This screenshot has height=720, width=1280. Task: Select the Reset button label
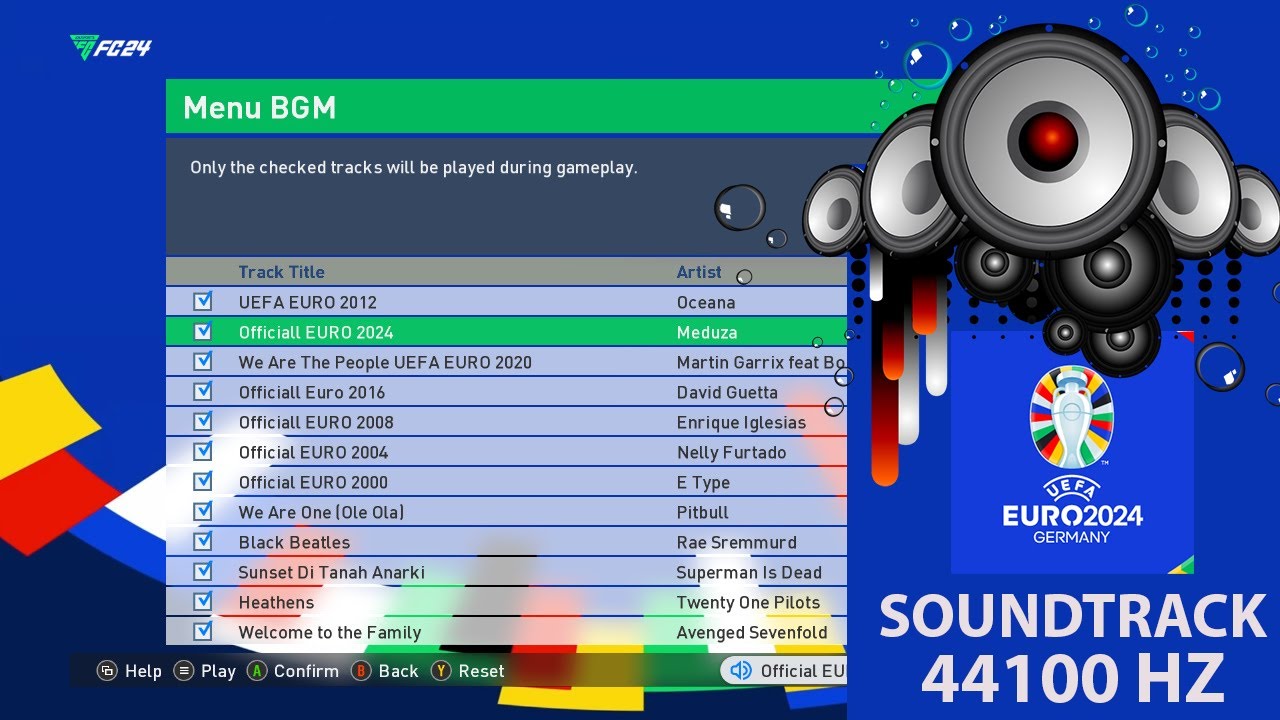pos(481,671)
